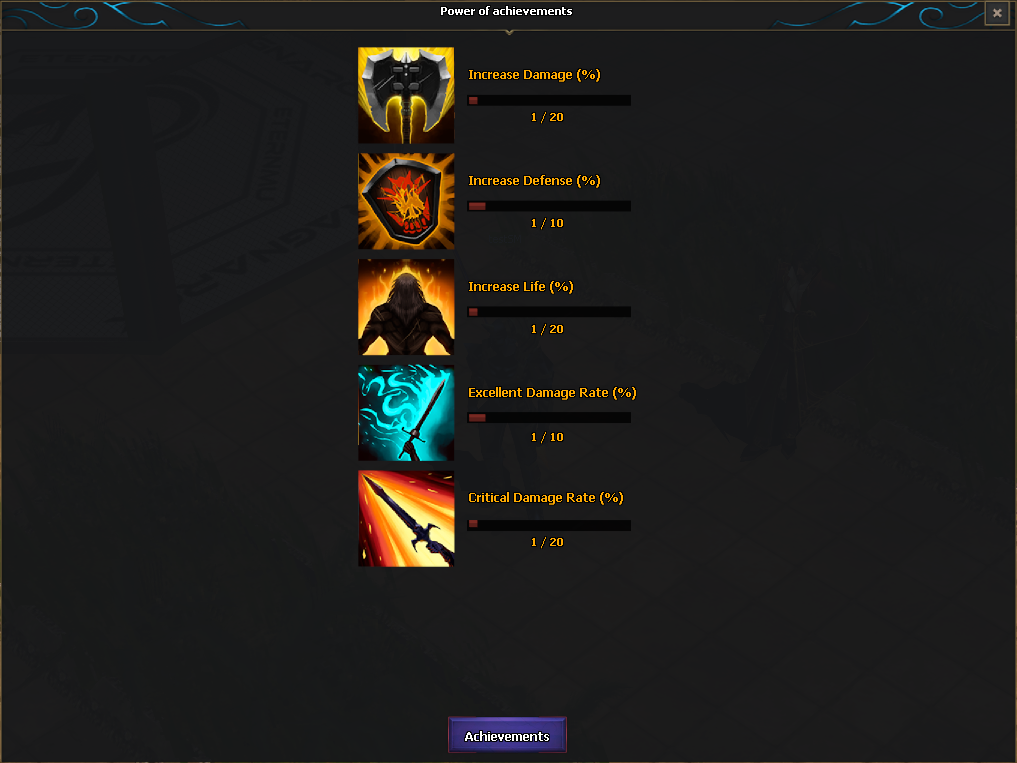The height and width of the screenshot is (763, 1017).
Task: Click the Increase Damage progress bar
Action: (549, 101)
